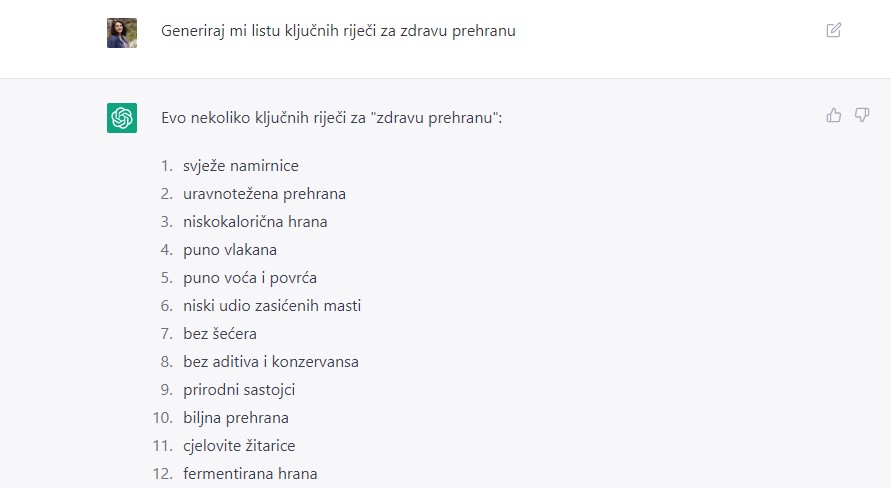Image resolution: width=891 pixels, height=488 pixels.
Task: Click the number 10 list marker
Action: (163, 418)
